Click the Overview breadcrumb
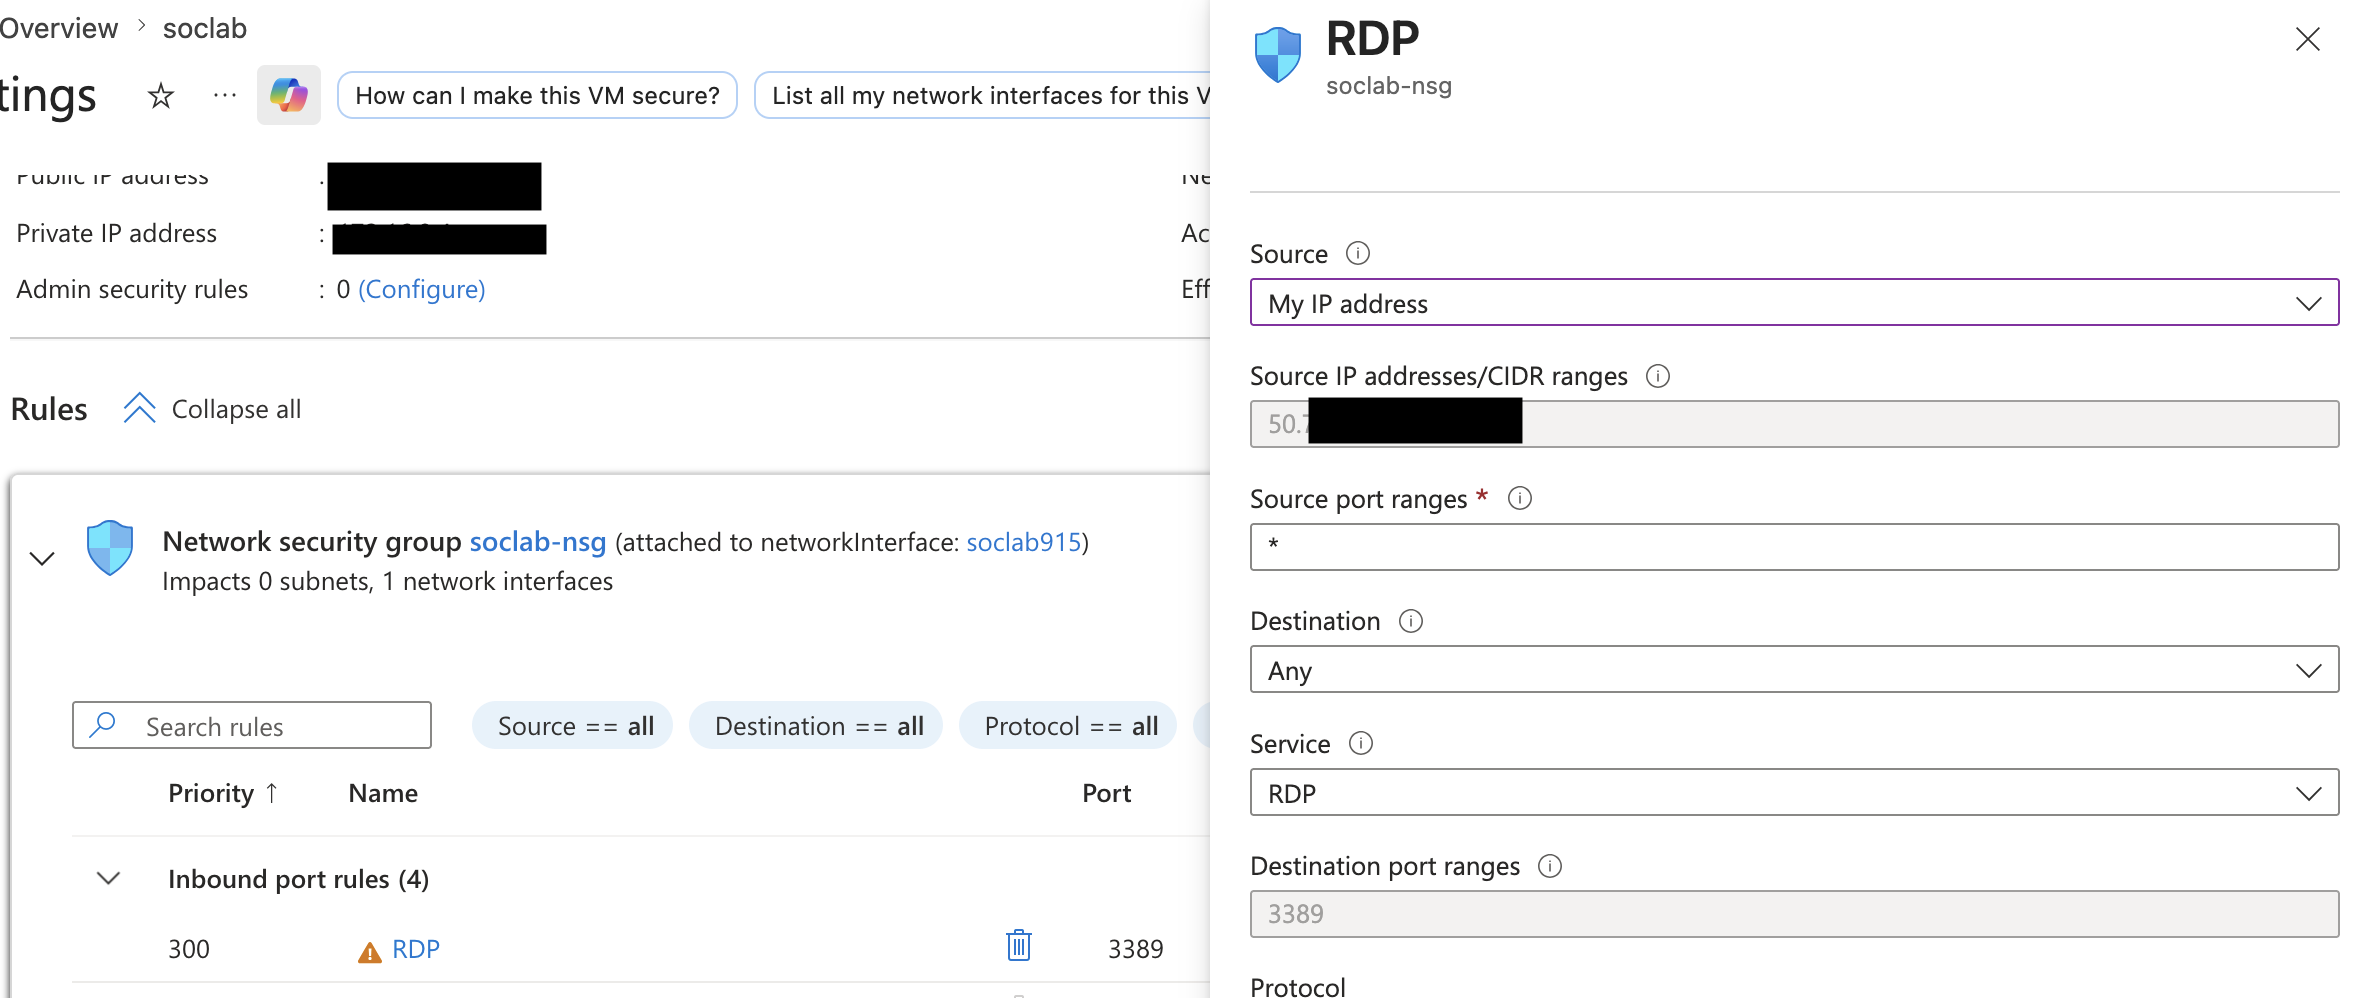 tap(58, 28)
